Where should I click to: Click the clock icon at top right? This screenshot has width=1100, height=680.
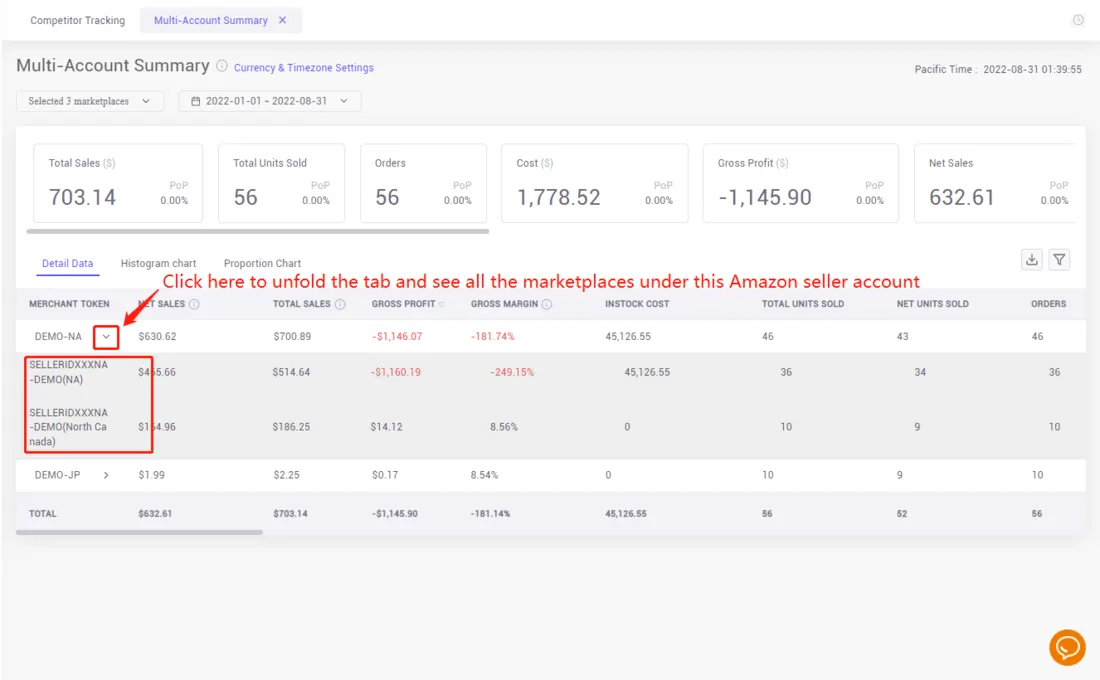[1077, 19]
